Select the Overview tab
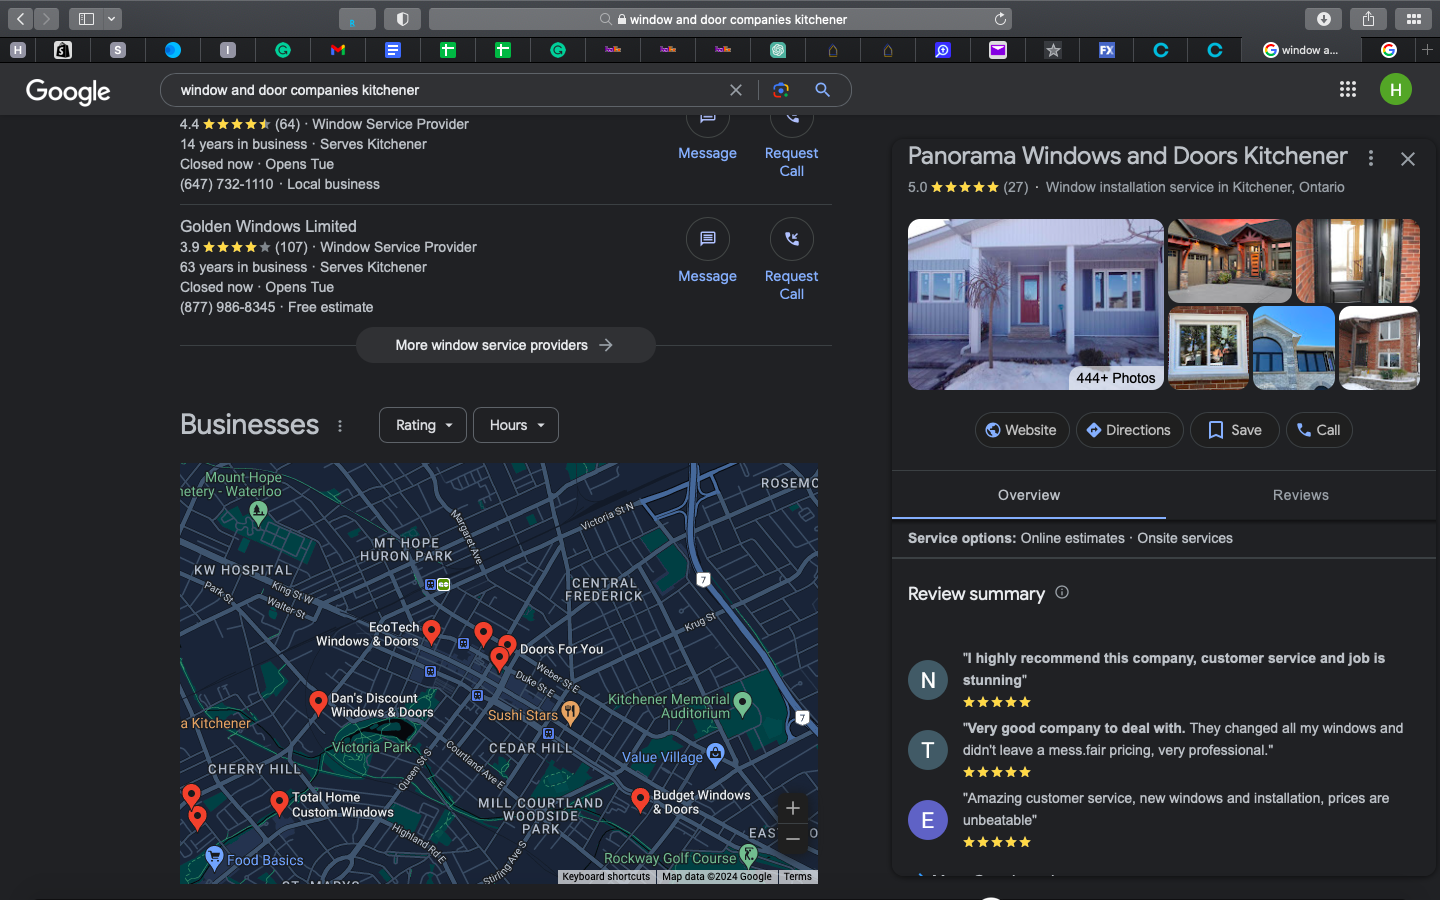 [1028, 495]
